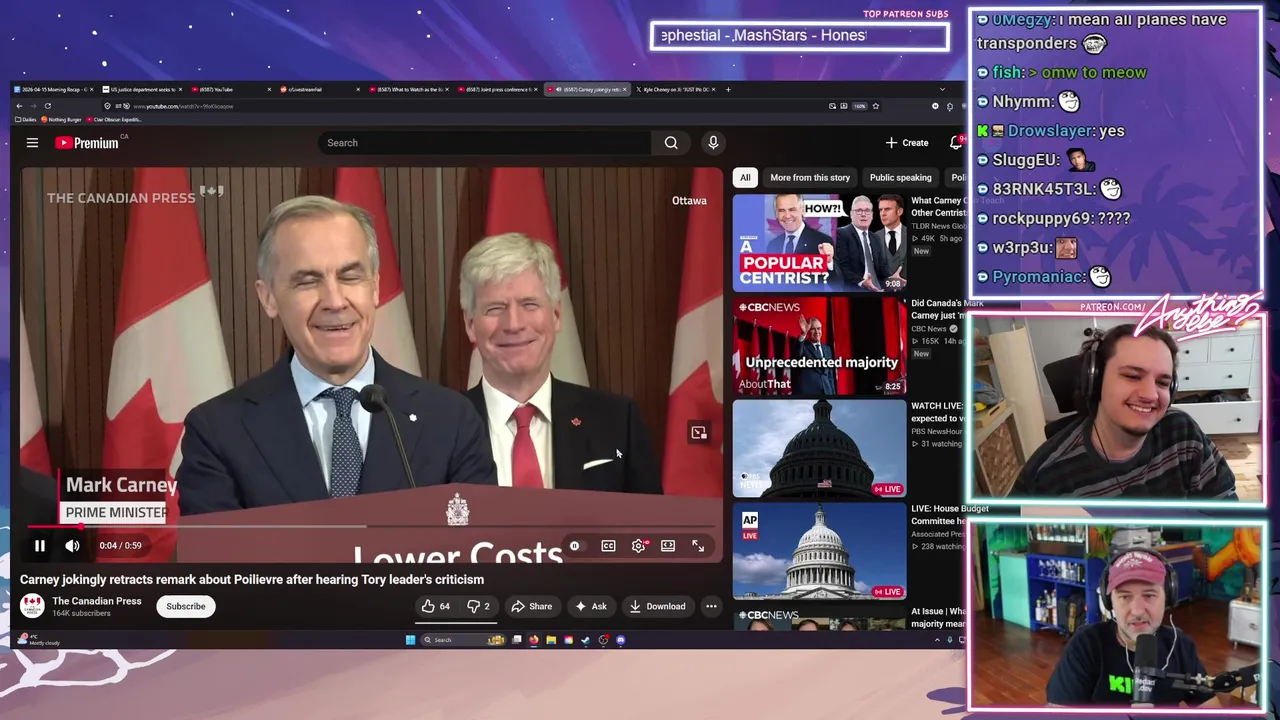Open the Dailies bookmarks folder

26,119
